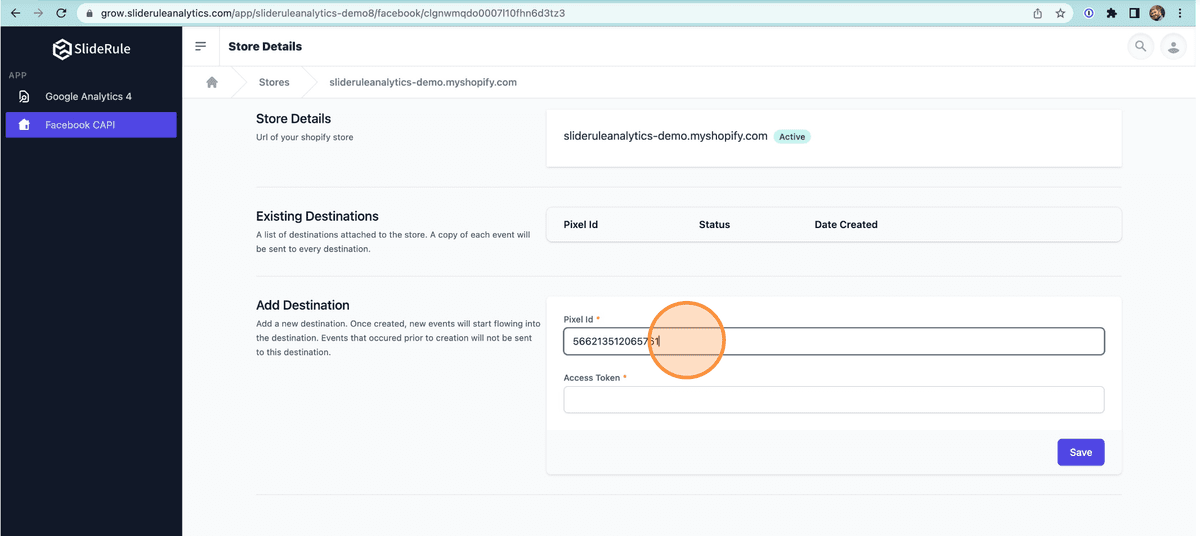Open the search magnifier icon

1140,46
